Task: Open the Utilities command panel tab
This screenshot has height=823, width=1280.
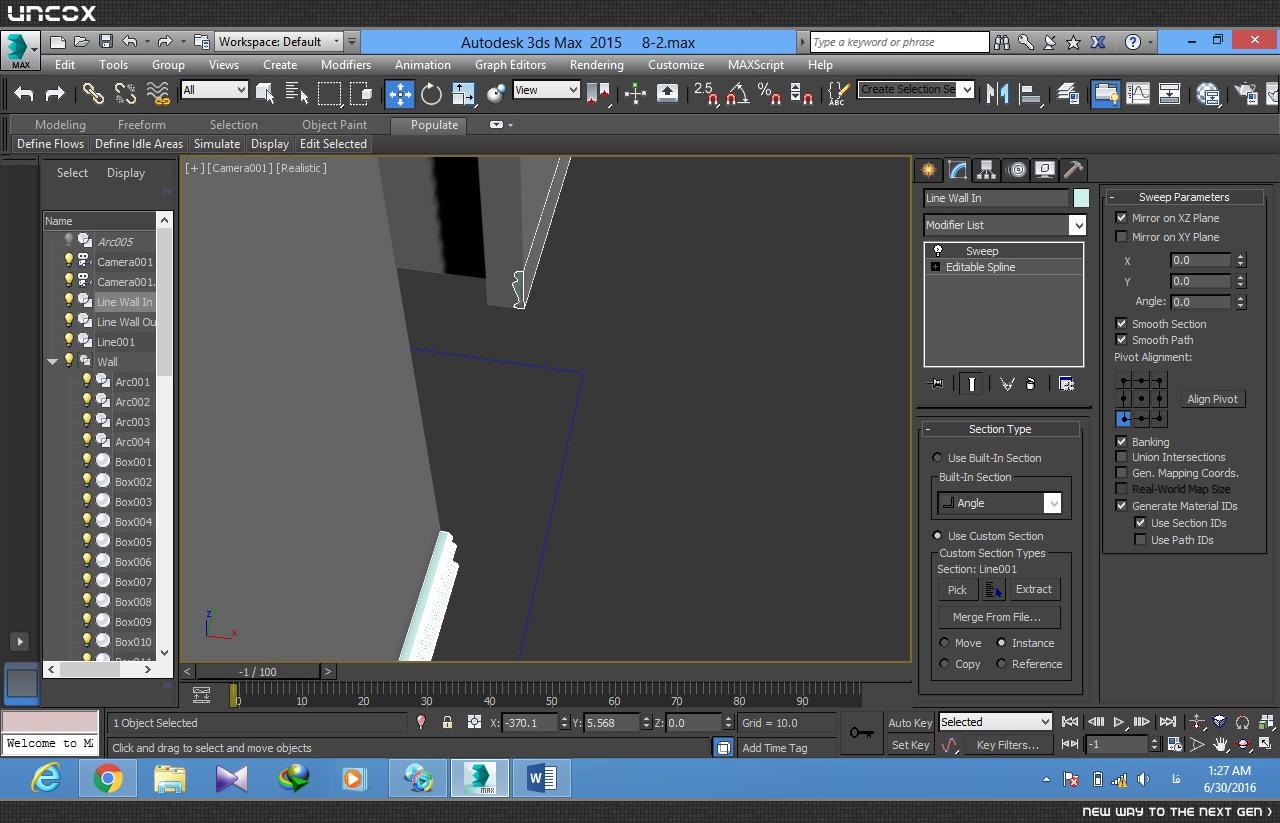Action: click(1073, 169)
